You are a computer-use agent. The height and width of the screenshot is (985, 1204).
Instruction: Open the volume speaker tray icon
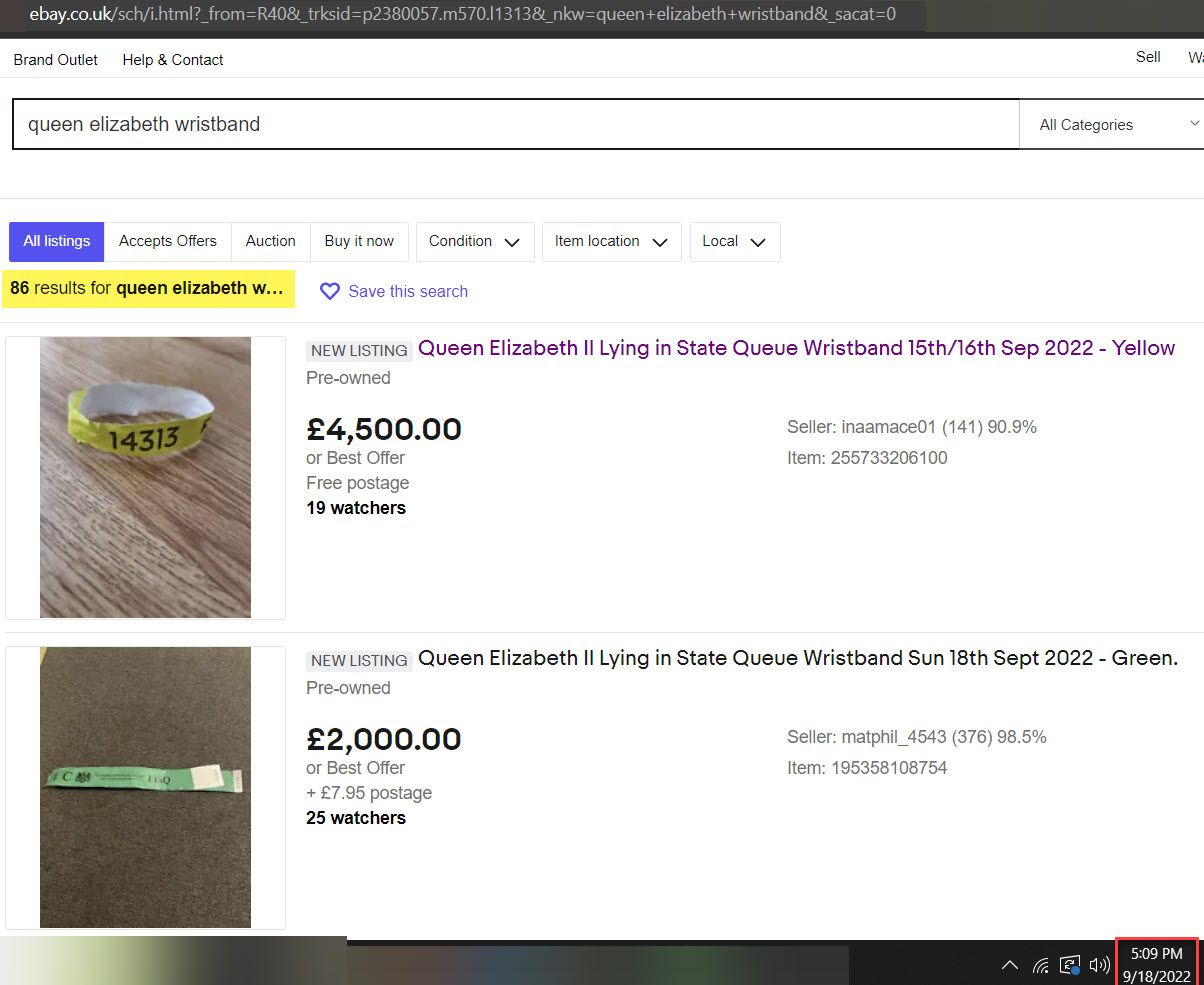coord(1100,965)
